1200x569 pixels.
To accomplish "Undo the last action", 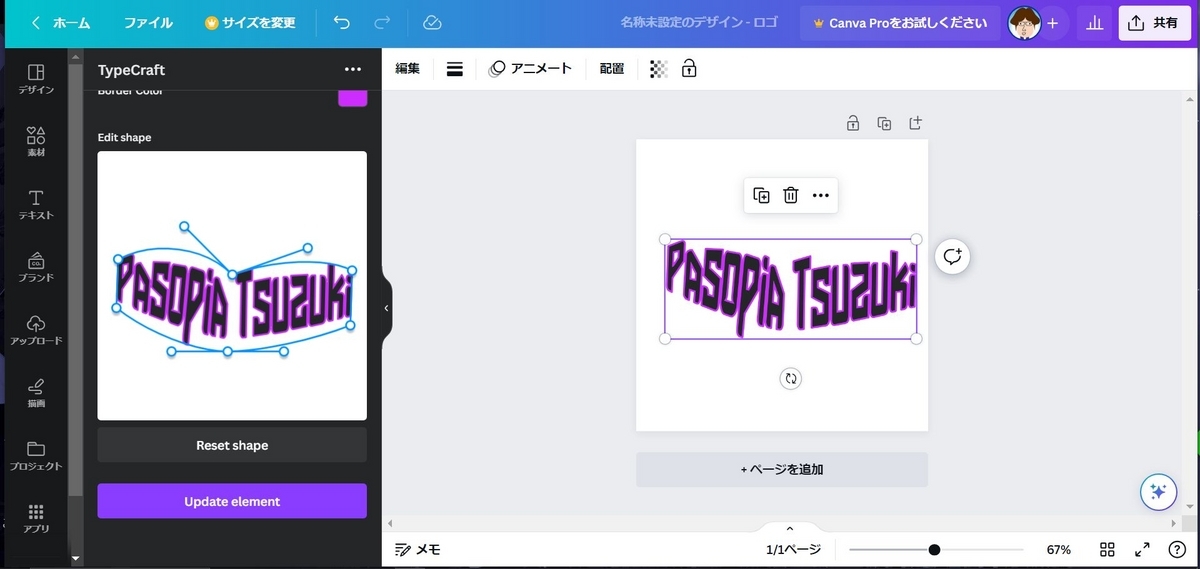I will pos(342,22).
